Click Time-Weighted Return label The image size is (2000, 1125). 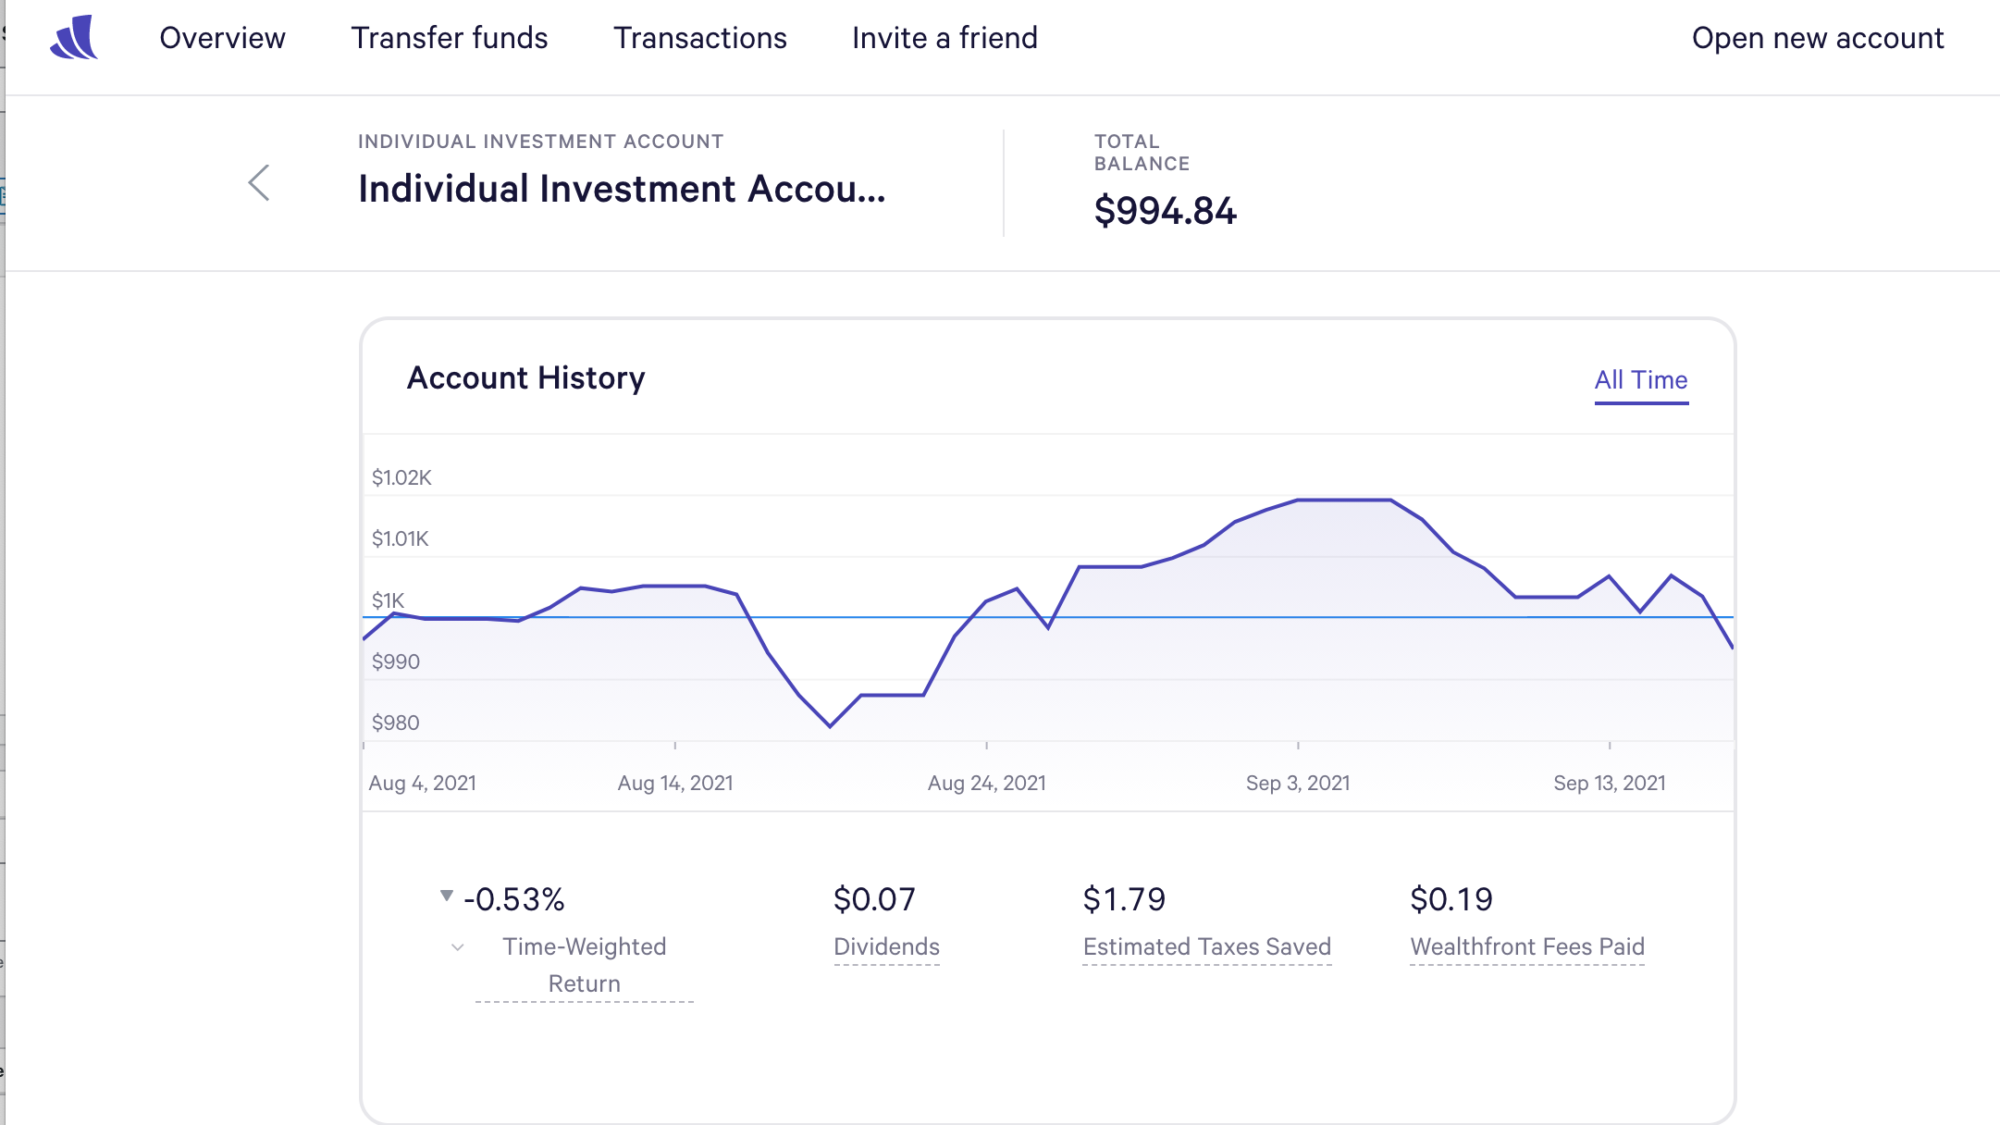point(584,965)
